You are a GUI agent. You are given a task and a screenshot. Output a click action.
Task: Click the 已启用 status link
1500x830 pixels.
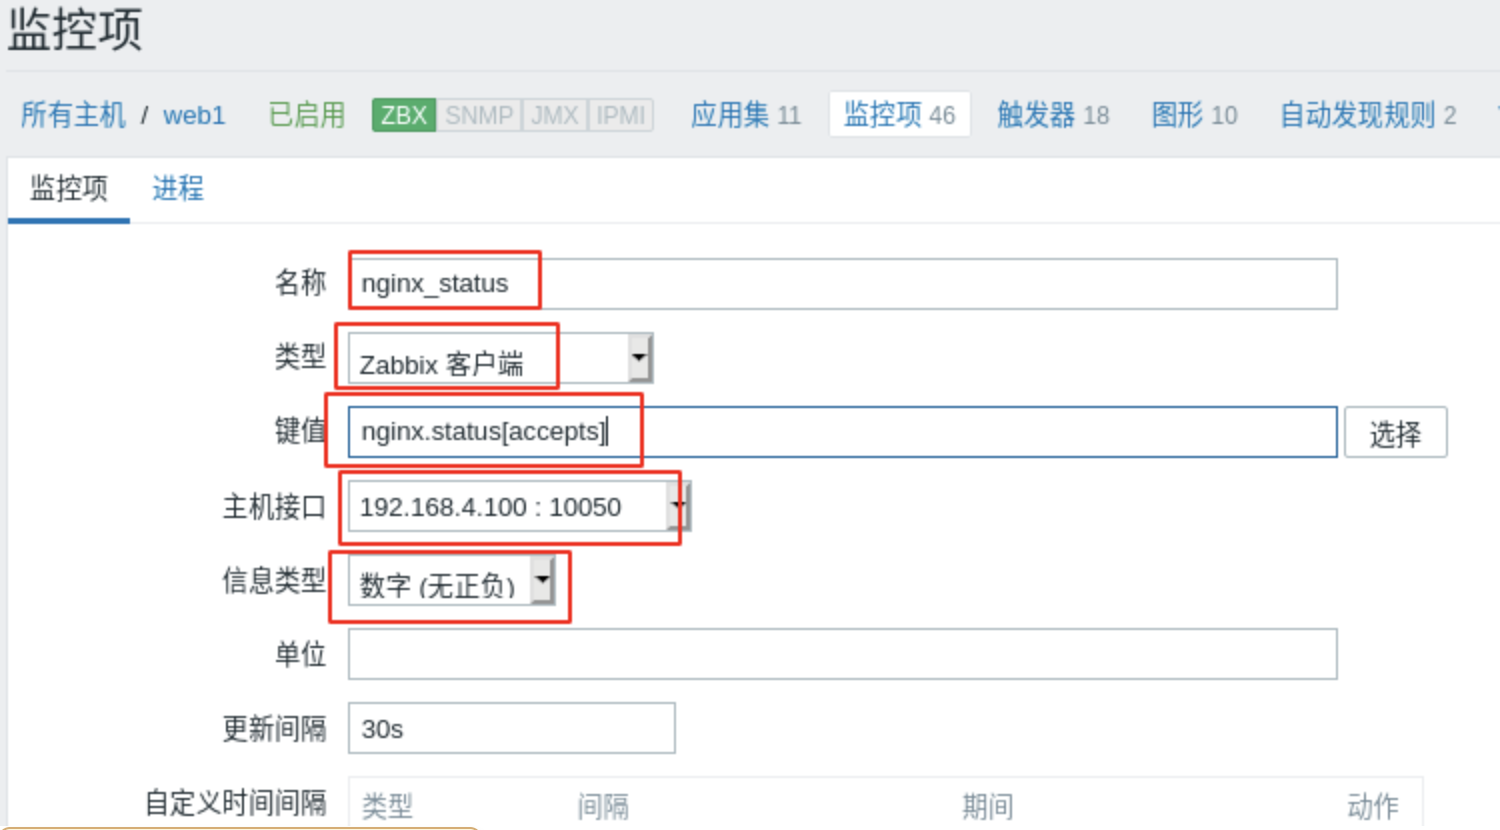(x=307, y=115)
